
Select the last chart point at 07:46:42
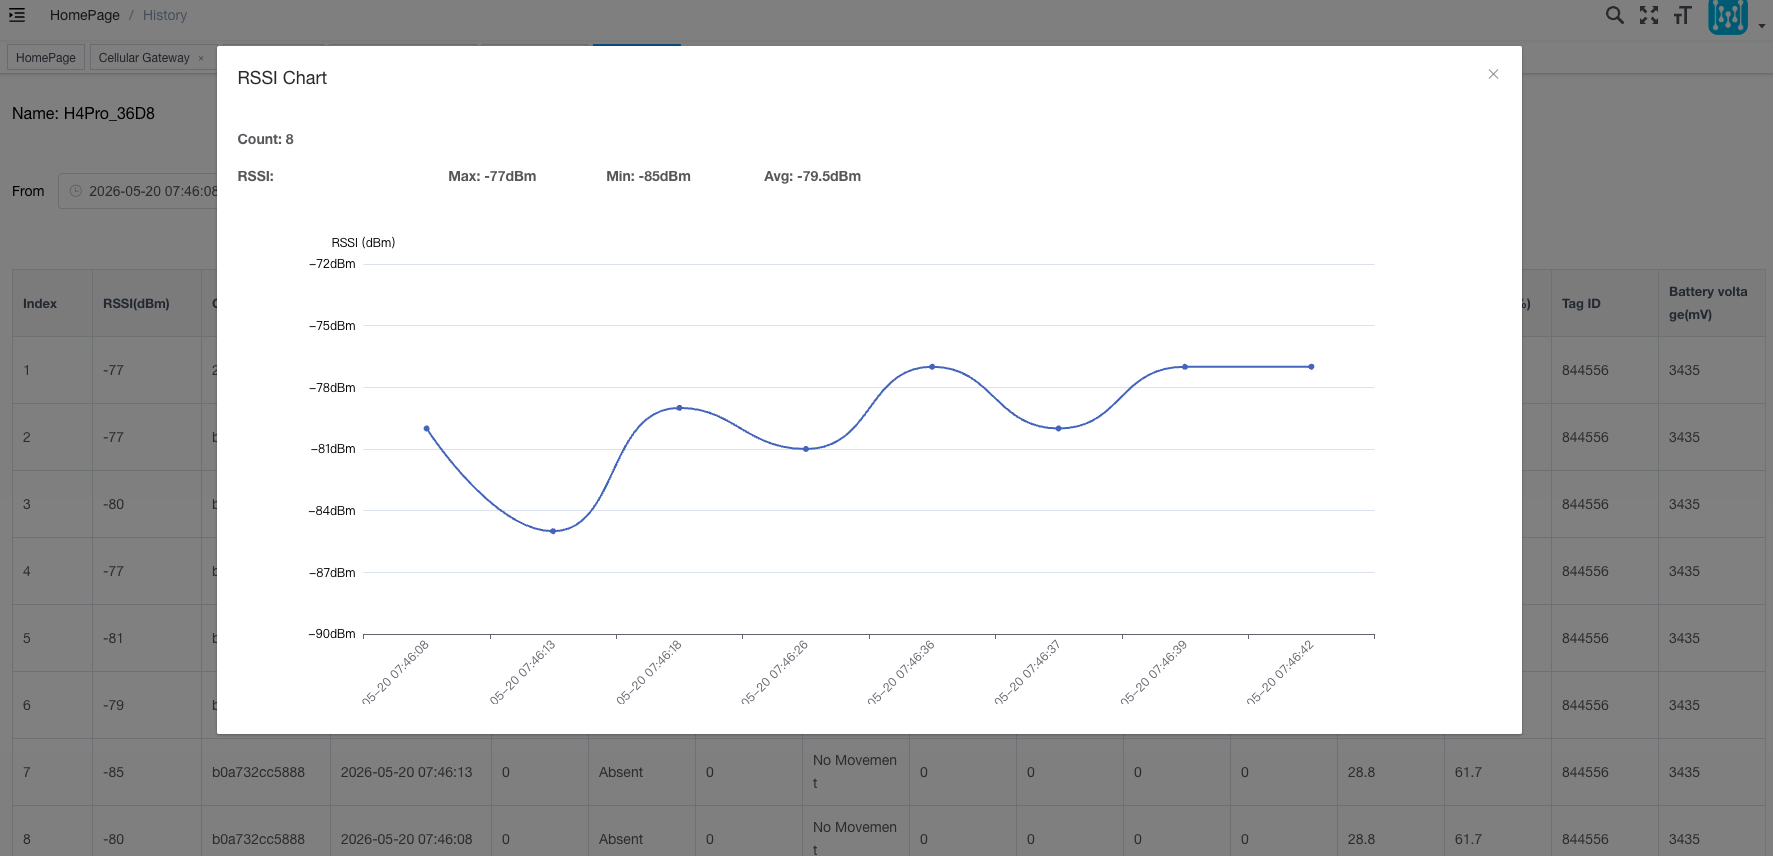click(x=1311, y=367)
